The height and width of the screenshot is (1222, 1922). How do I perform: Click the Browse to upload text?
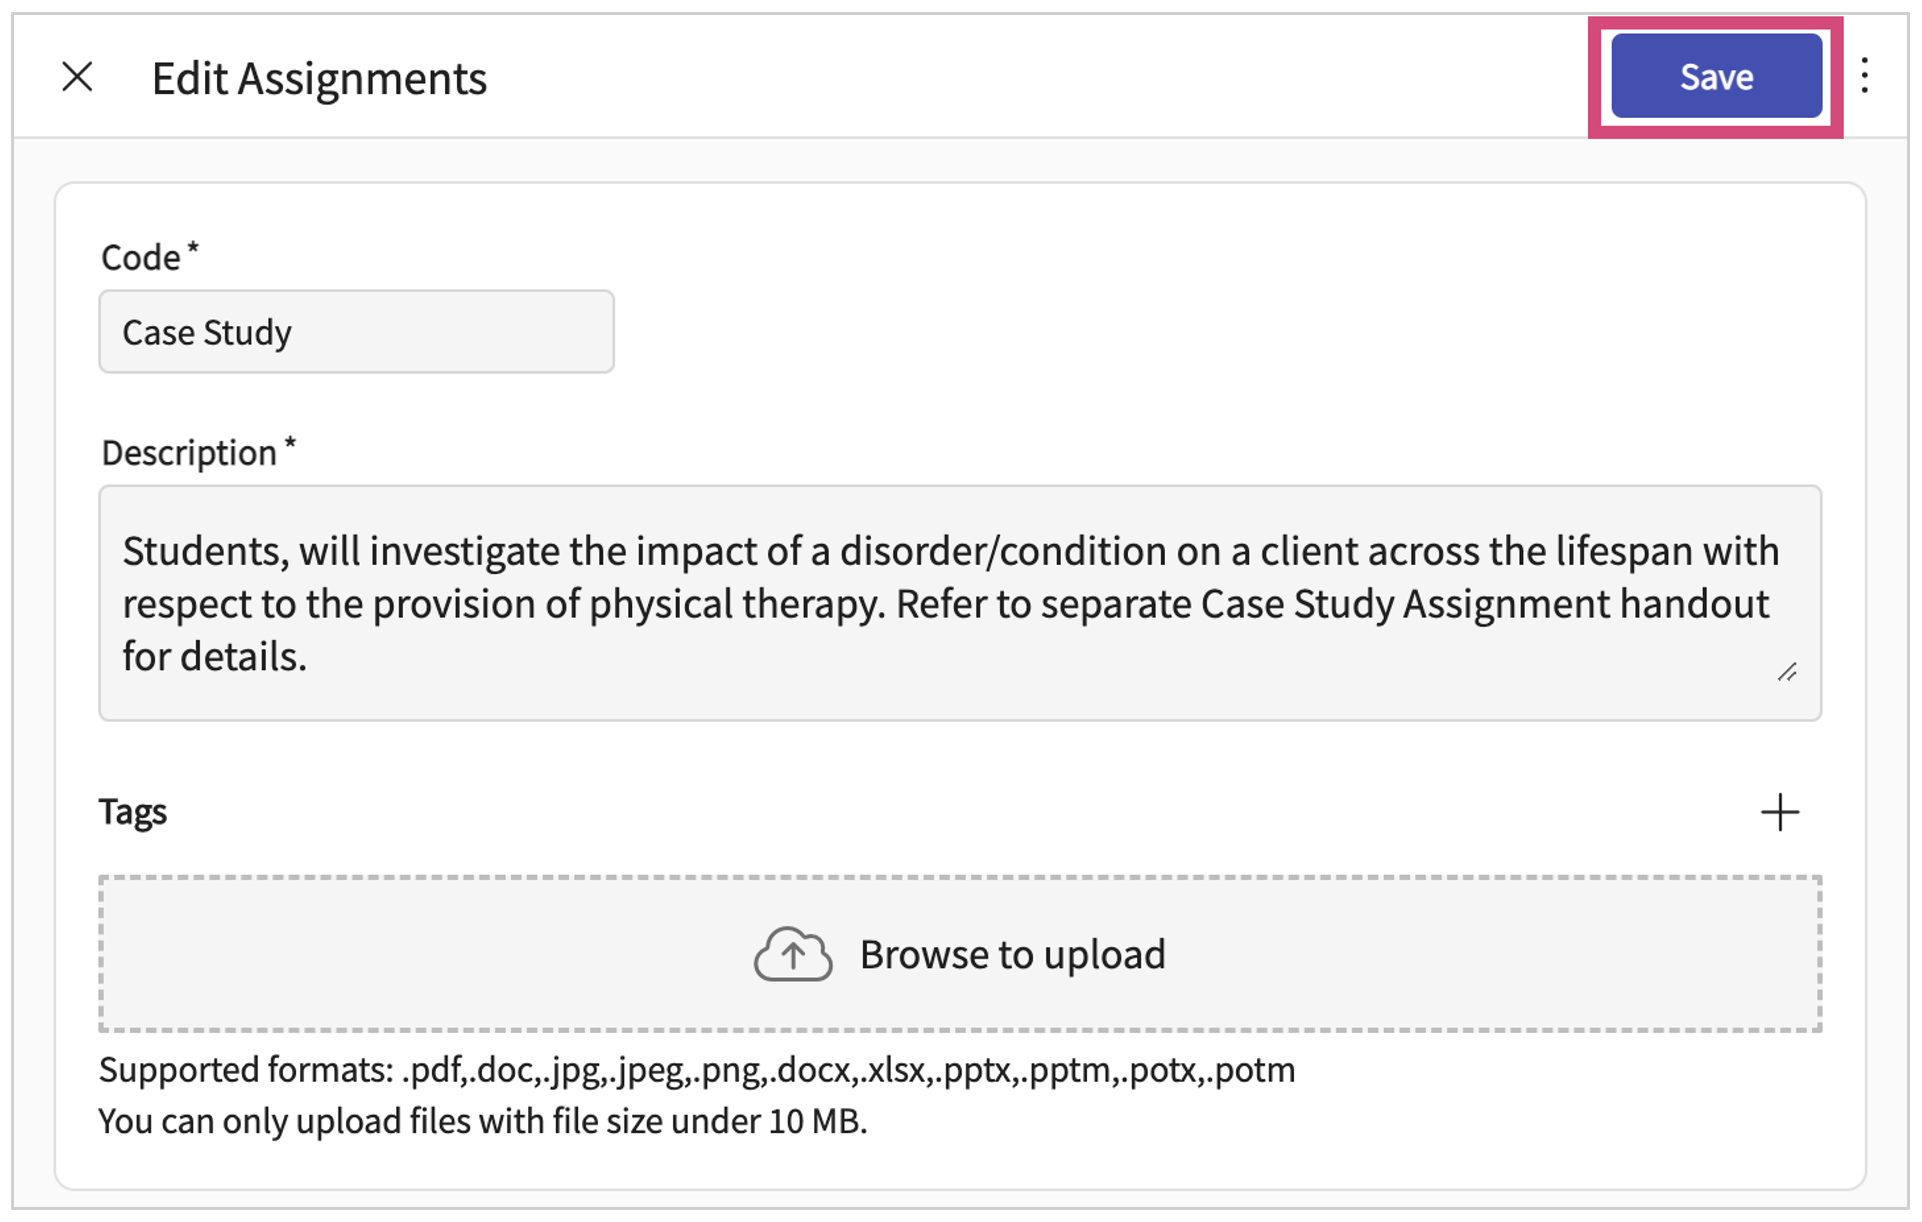coord(1012,954)
